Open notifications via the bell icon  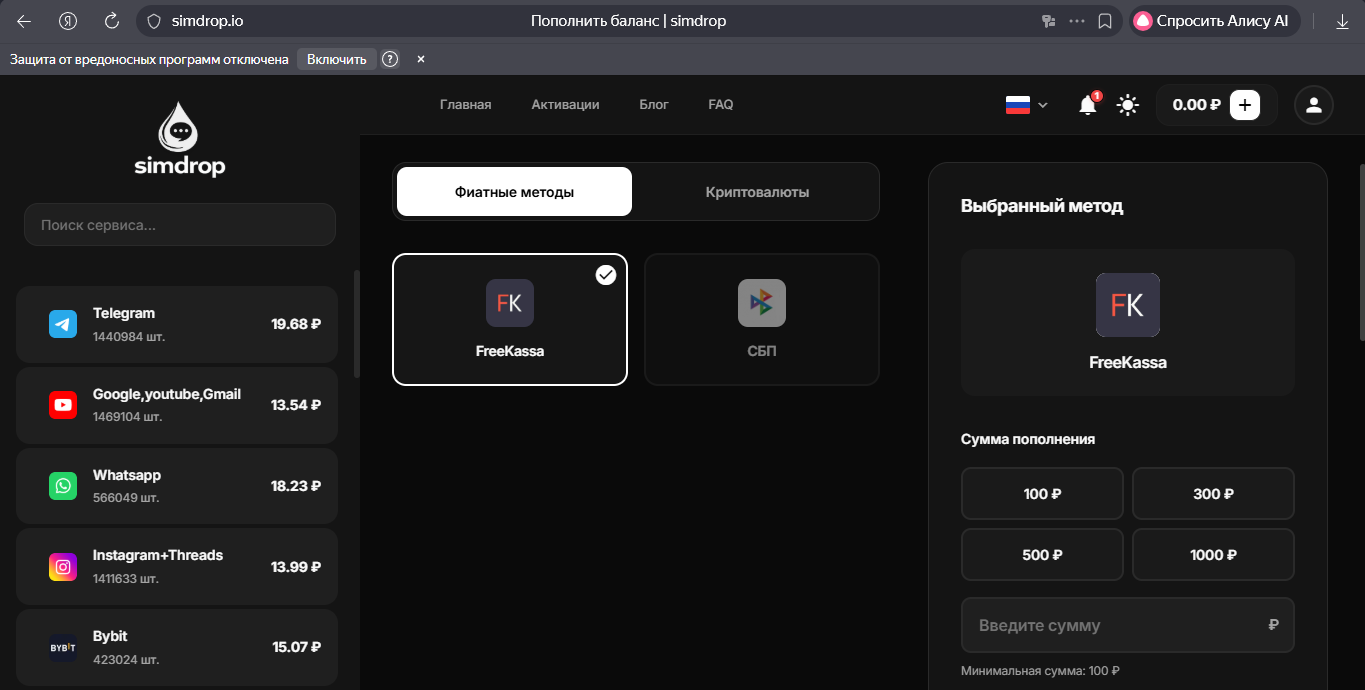[x=1088, y=105]
